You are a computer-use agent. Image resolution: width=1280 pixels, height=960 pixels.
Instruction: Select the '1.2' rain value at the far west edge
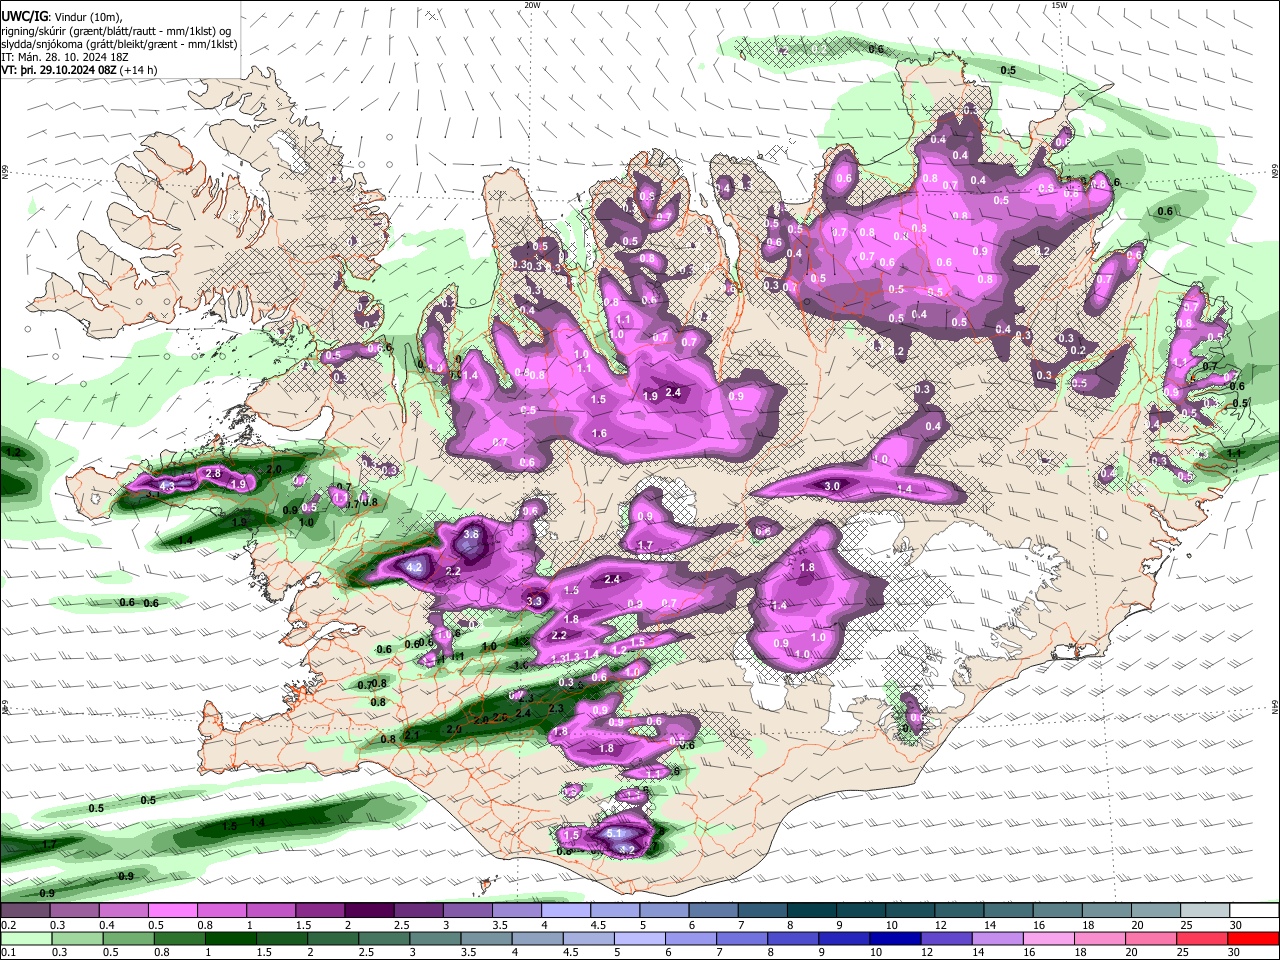coord(14,452)
